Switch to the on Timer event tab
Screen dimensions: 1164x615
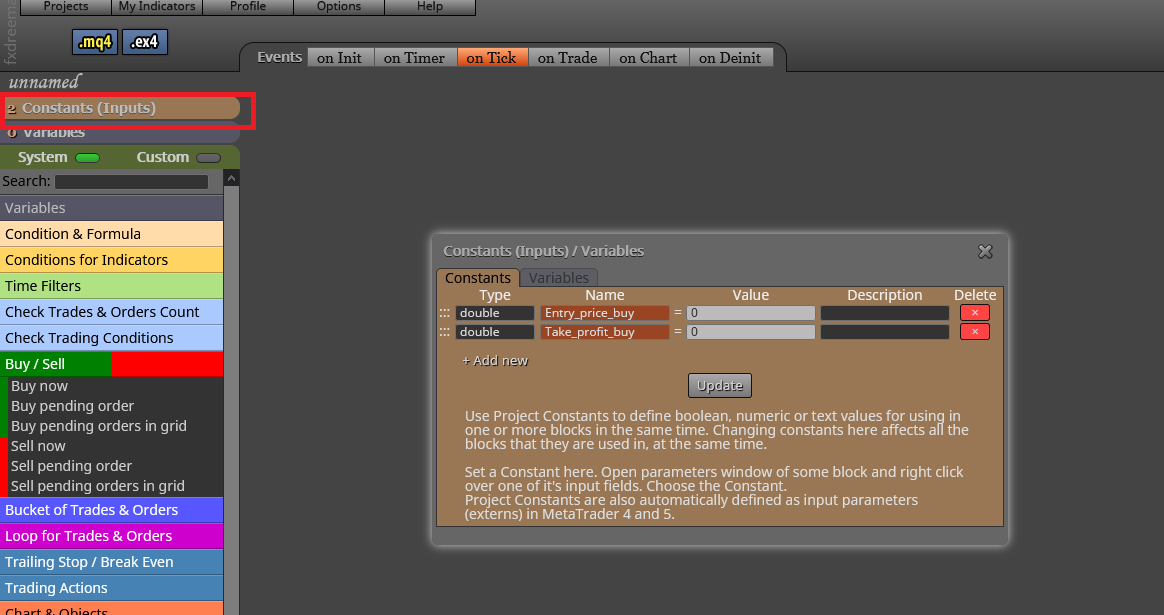pos(414,57)
